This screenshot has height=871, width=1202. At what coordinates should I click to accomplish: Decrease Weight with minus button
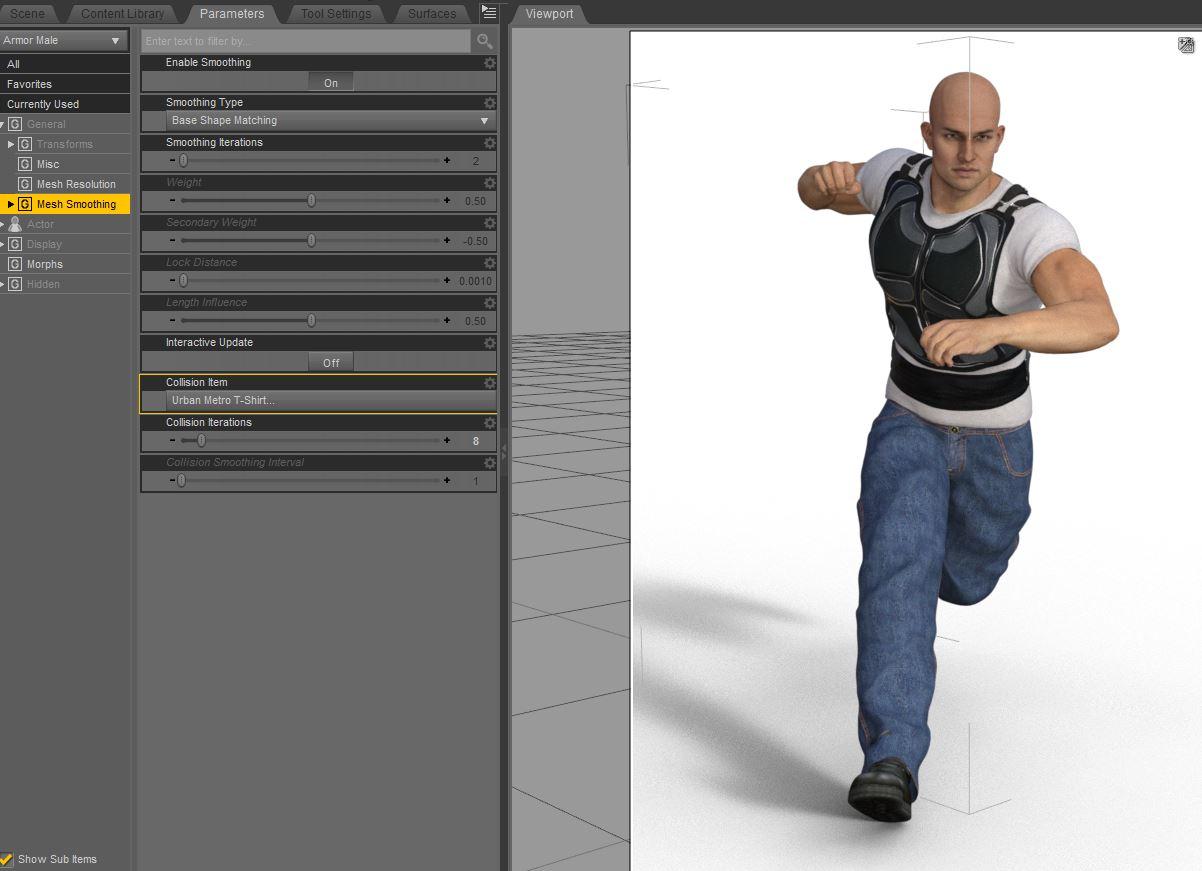[x=172, y=201]
